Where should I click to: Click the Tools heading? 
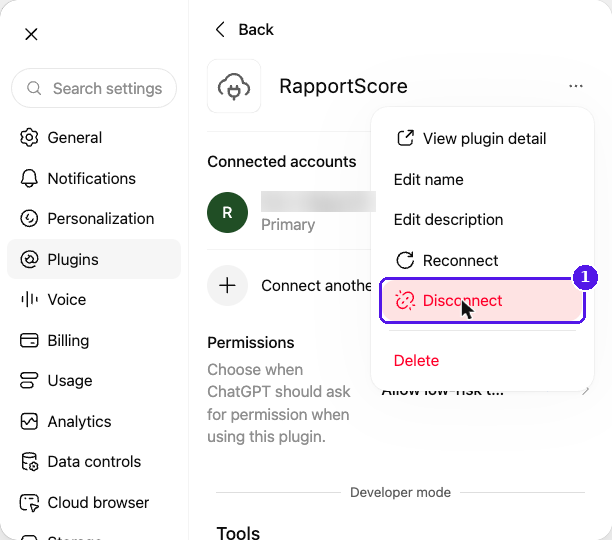(x=238, y=533)
